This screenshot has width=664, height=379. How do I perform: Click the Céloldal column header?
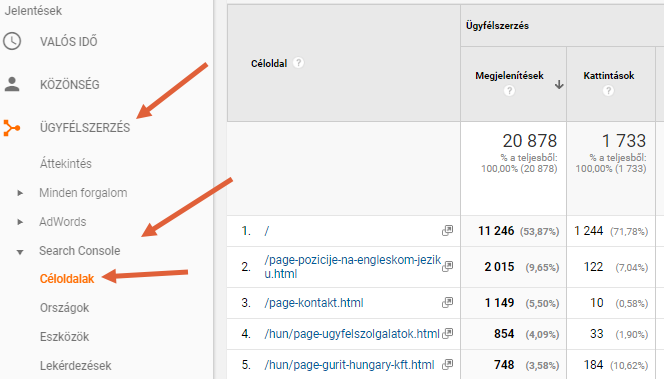pyautogui.click(x=269, y=64)
